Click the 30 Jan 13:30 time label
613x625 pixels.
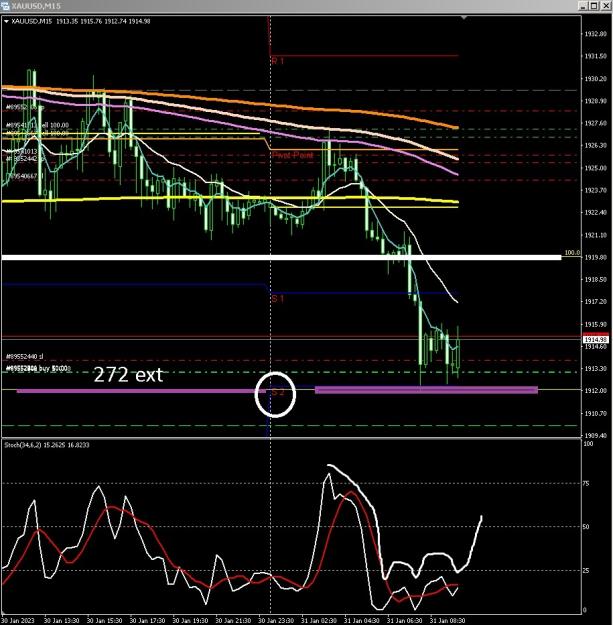click(x=61, y=621)
